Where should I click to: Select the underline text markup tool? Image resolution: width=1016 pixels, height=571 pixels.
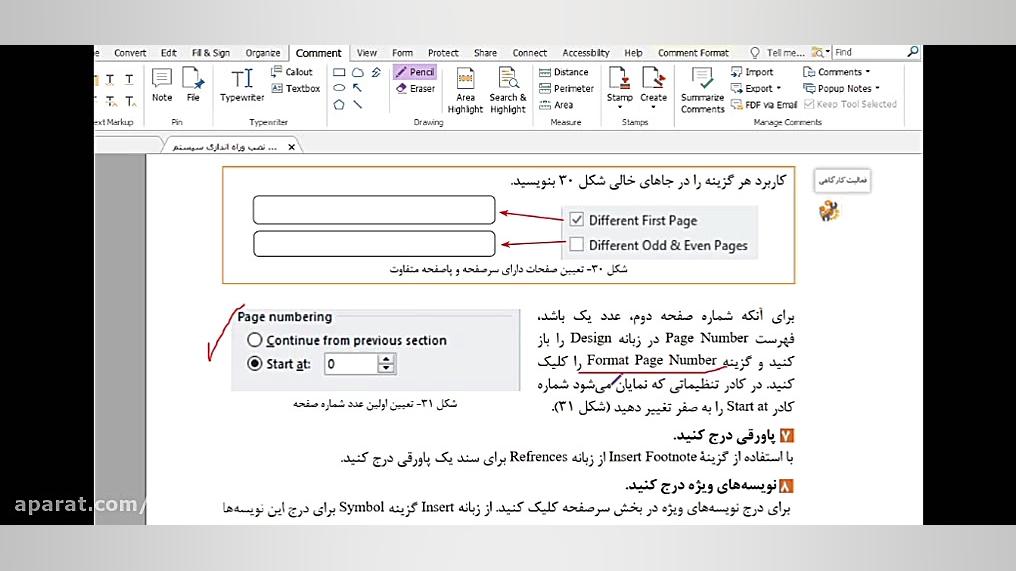(130, 79)
